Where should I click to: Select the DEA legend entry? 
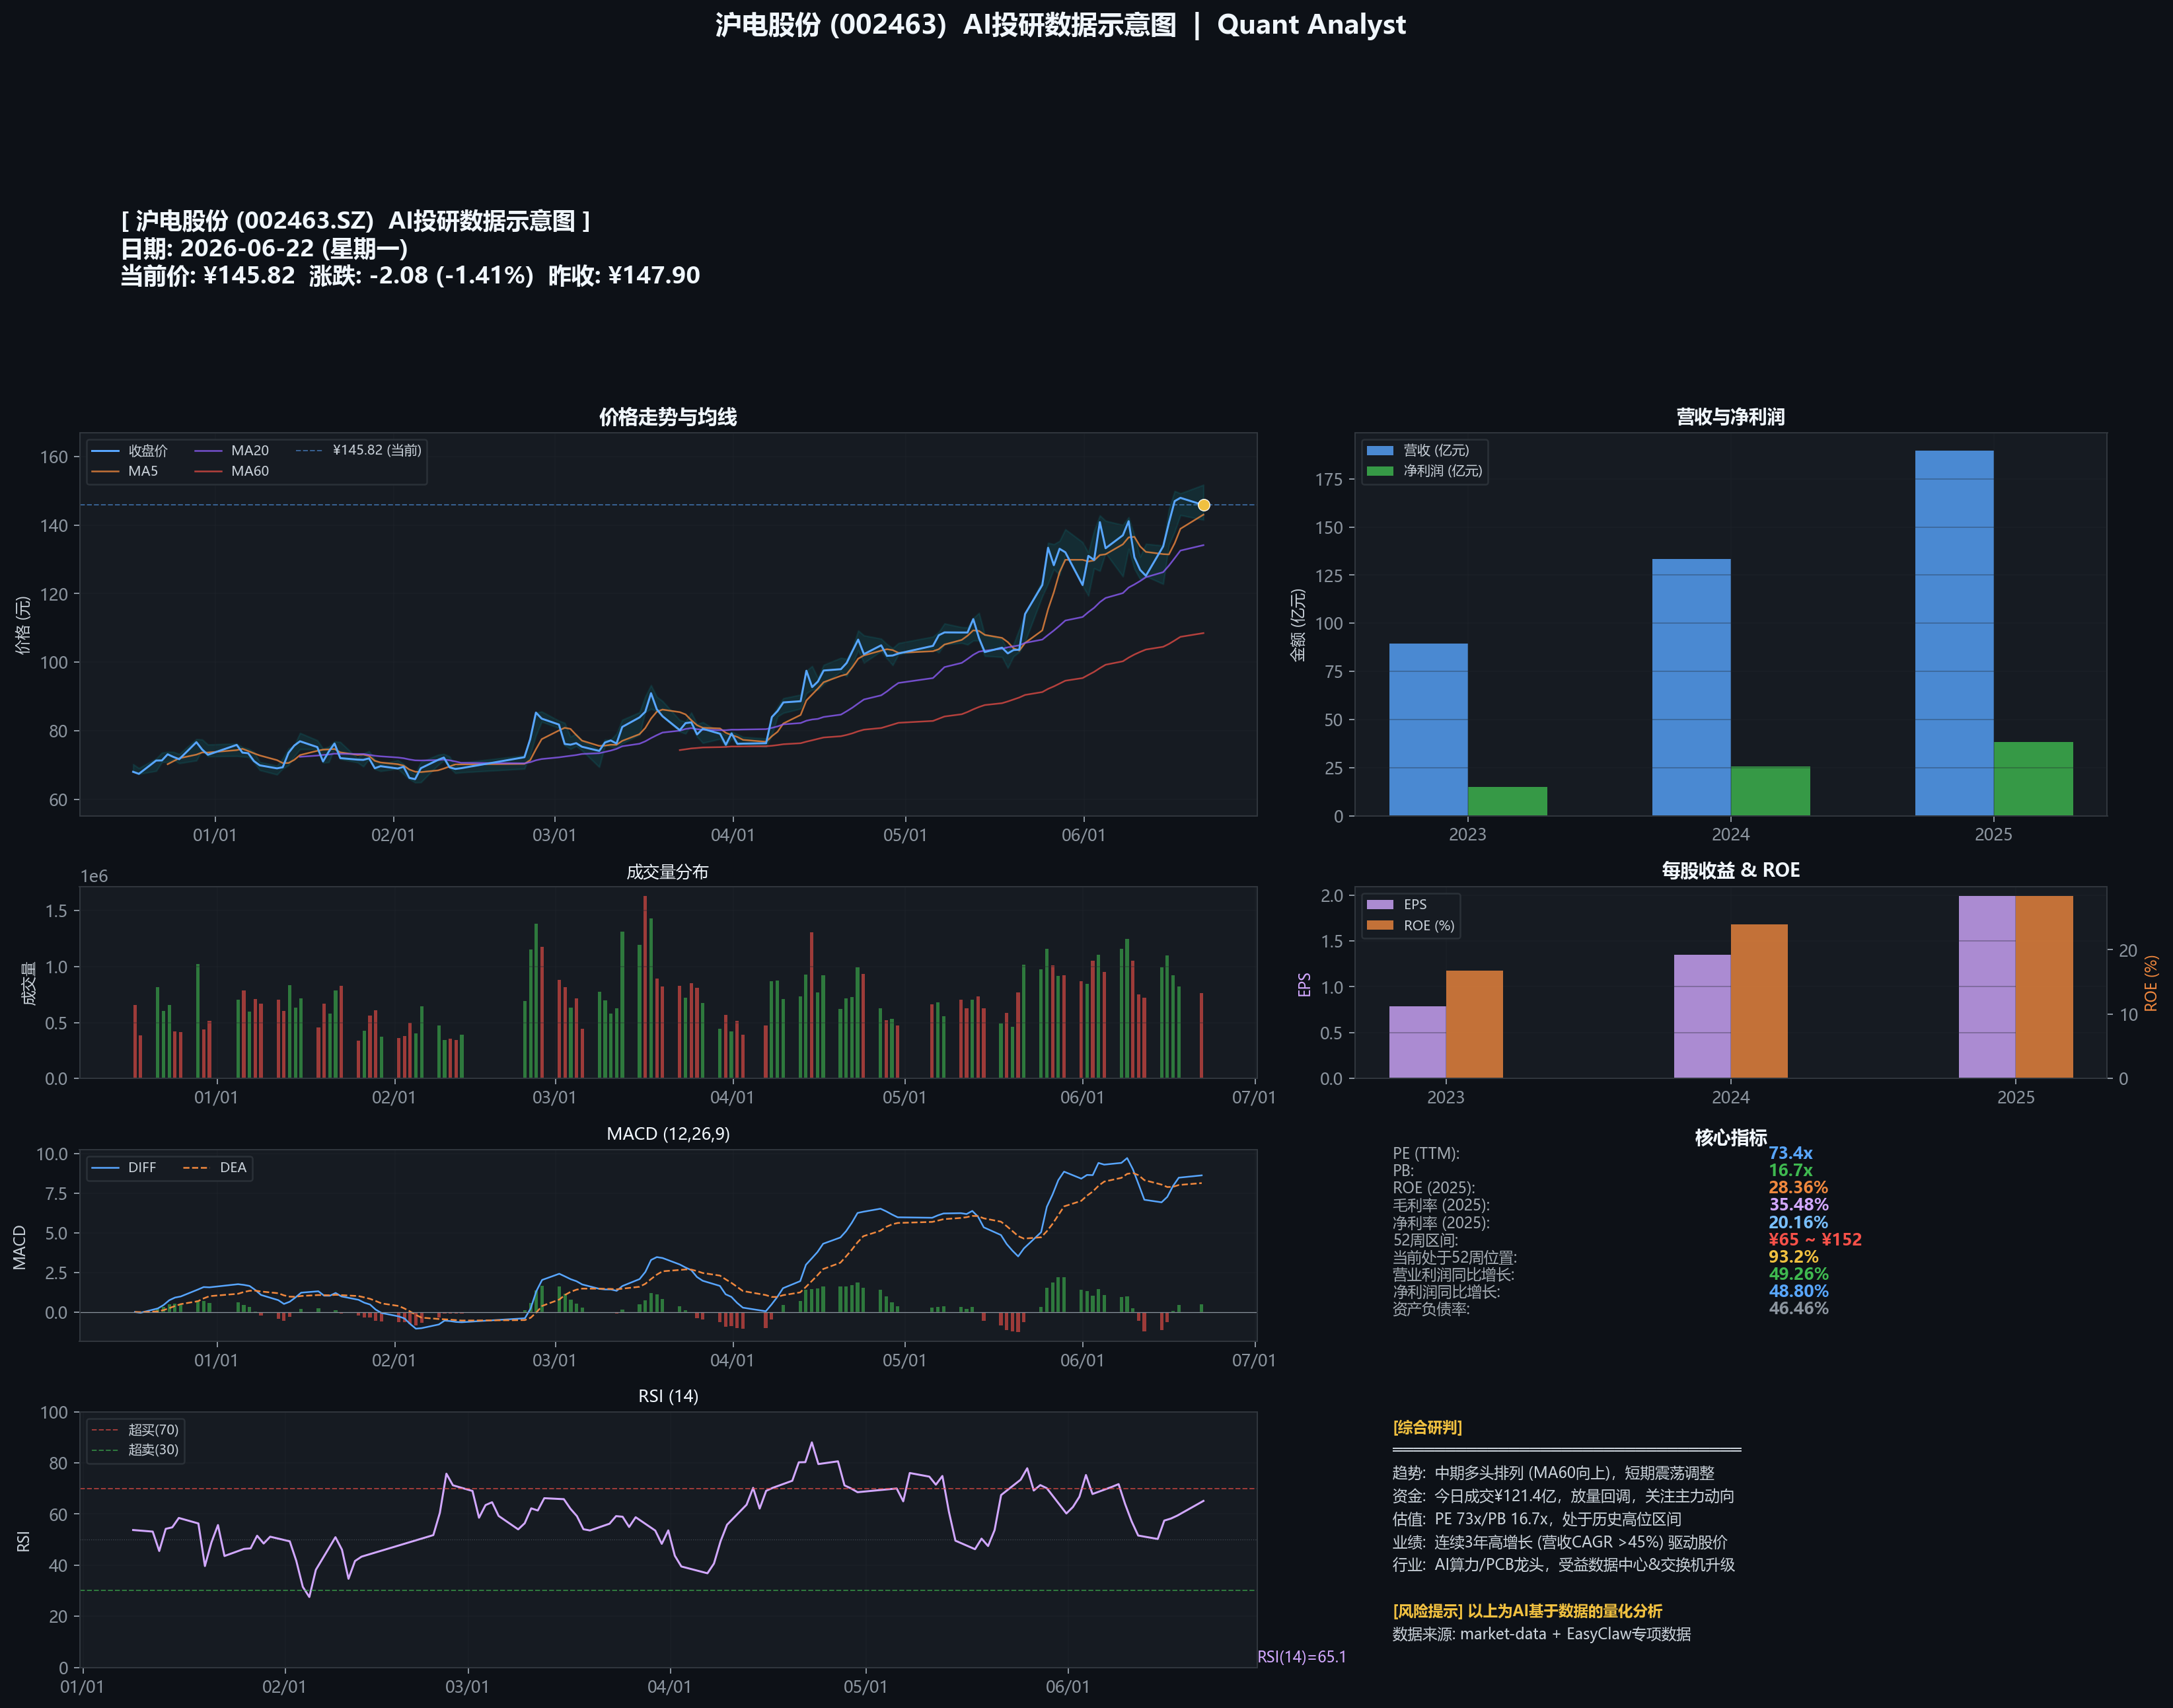(215, 1167)
